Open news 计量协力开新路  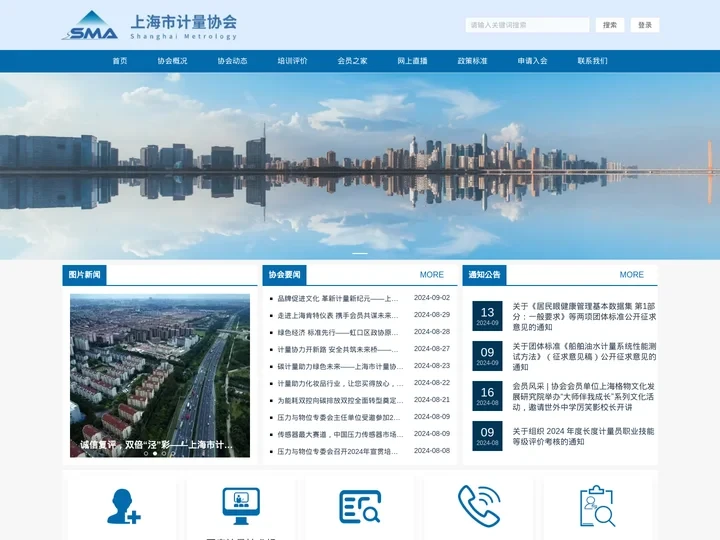coord(338,349)
